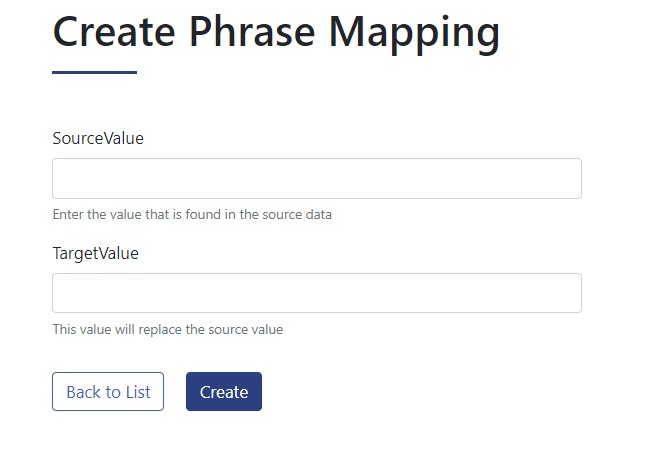Click the TargetValue text input field
645x457 pixels.
point(316,293)
